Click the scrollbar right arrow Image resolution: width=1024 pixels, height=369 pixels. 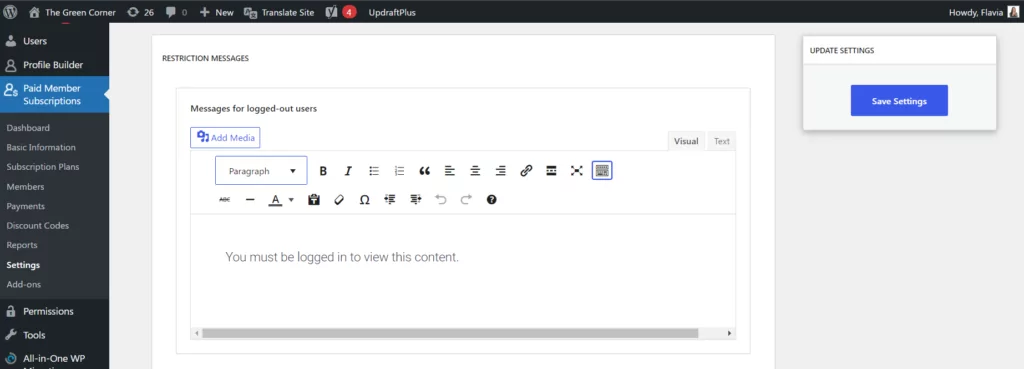point(730,333)
